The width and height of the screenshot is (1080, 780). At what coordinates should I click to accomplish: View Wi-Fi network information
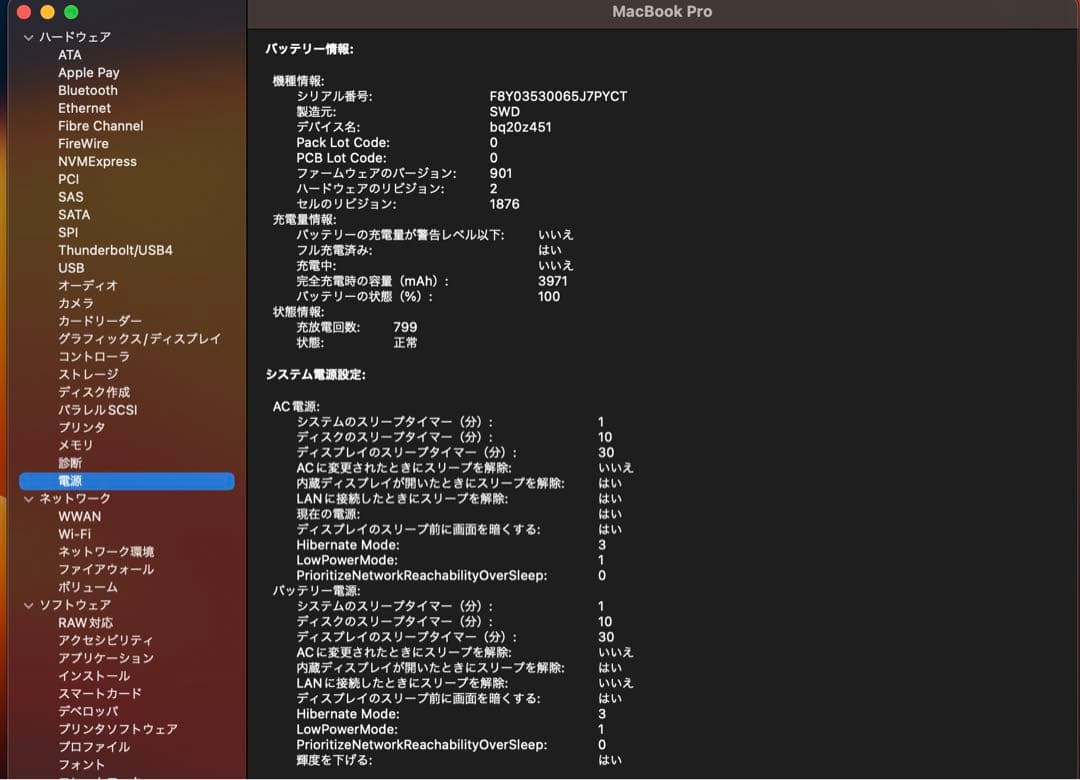pos(76,533)
